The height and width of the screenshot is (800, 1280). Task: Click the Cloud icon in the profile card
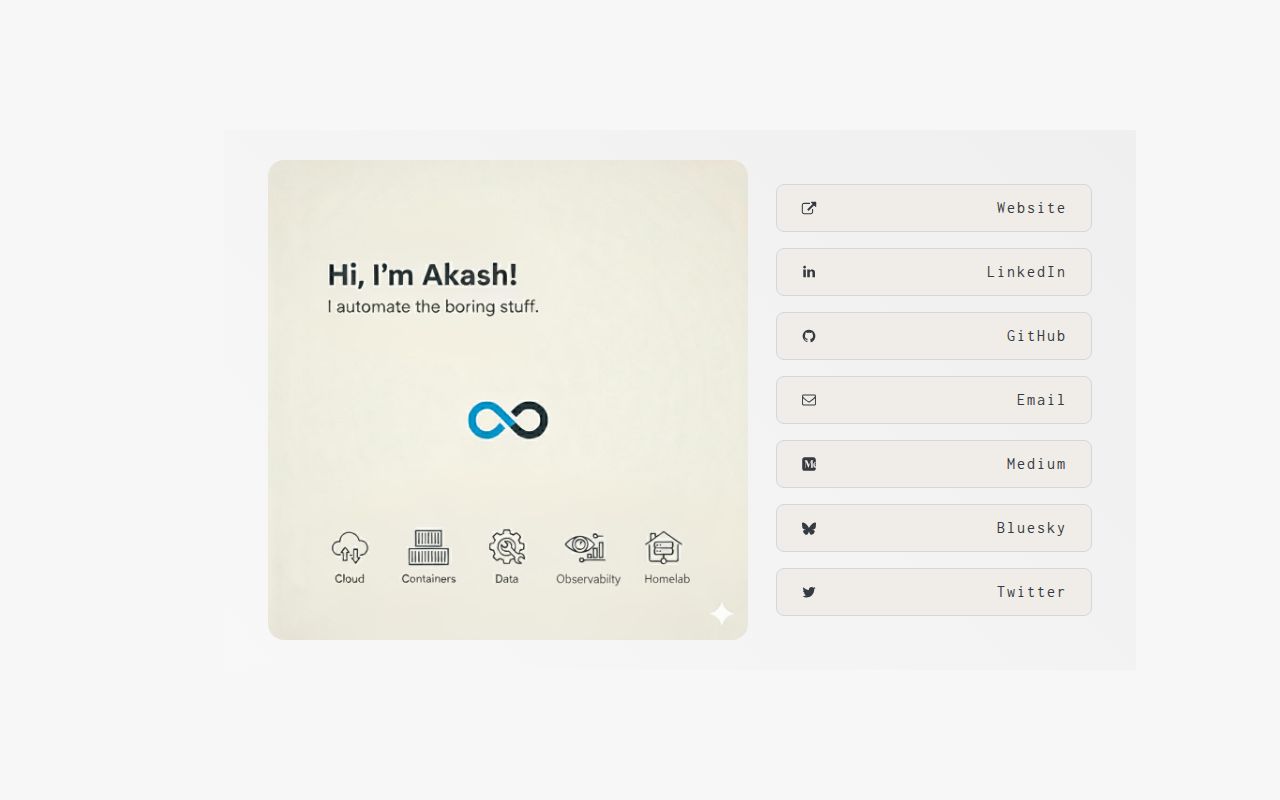pyautogui.click(x=349, y=548)
